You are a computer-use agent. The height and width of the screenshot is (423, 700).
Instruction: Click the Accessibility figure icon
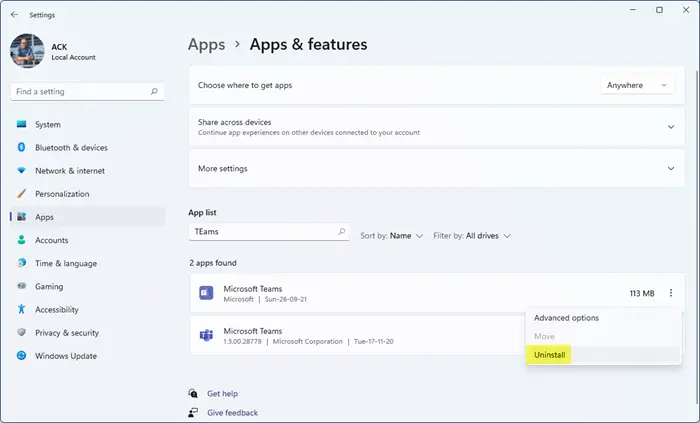coord(21,309)
